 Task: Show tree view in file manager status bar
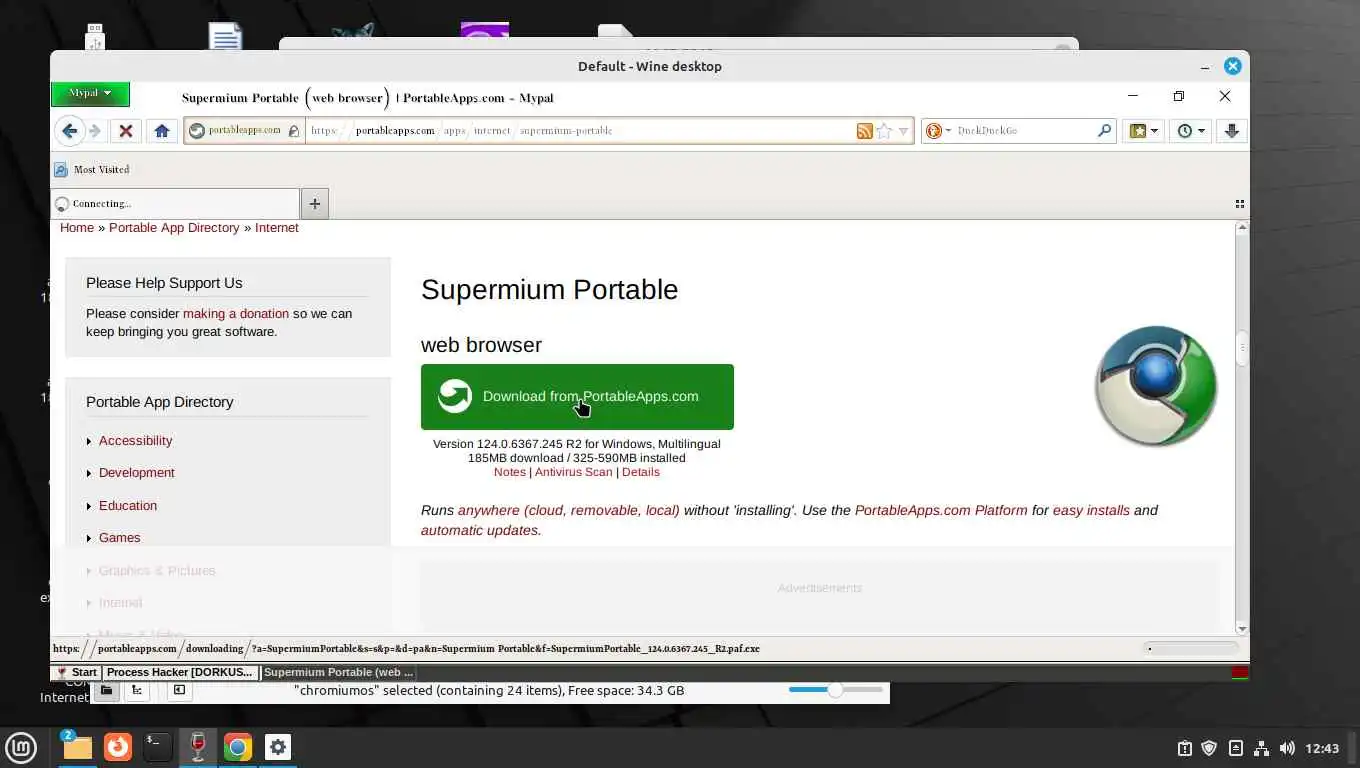point(137,690)
